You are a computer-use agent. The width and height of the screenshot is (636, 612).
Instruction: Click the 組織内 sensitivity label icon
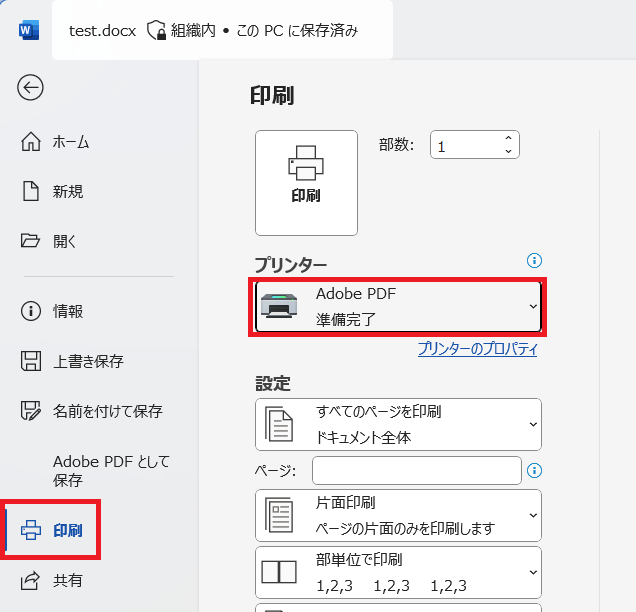tap(156, 30)
